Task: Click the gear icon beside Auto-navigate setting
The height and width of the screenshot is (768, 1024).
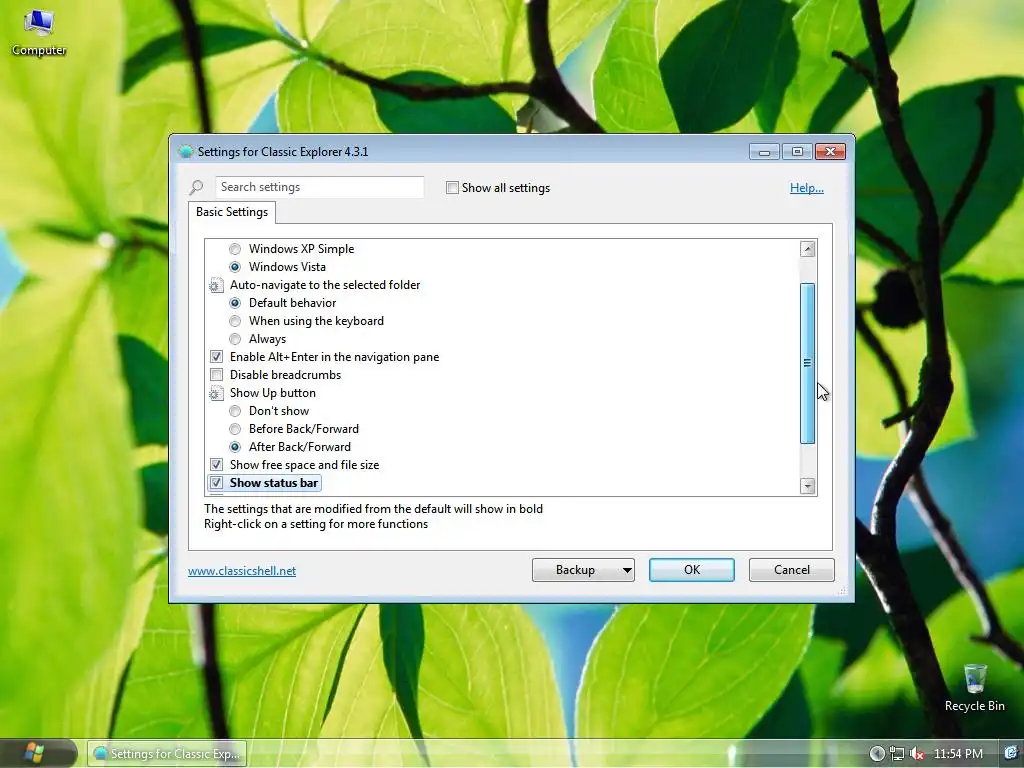Action: (216, 285)
